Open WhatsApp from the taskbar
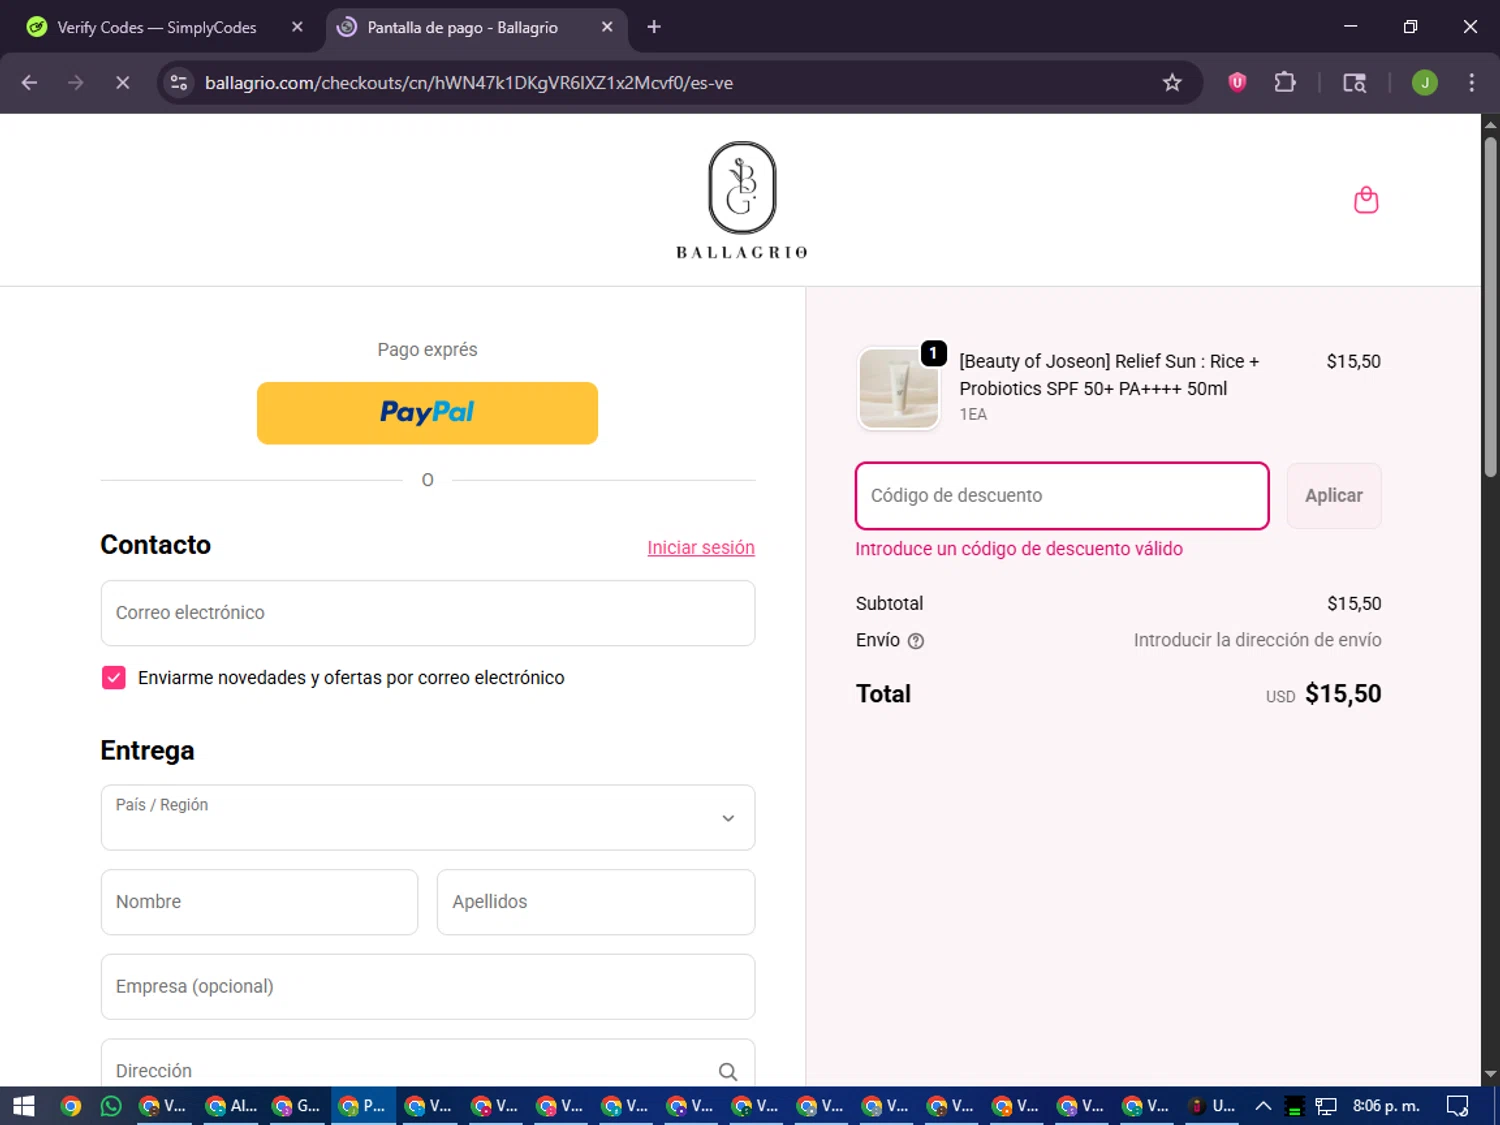 [x=111, y=1106]
